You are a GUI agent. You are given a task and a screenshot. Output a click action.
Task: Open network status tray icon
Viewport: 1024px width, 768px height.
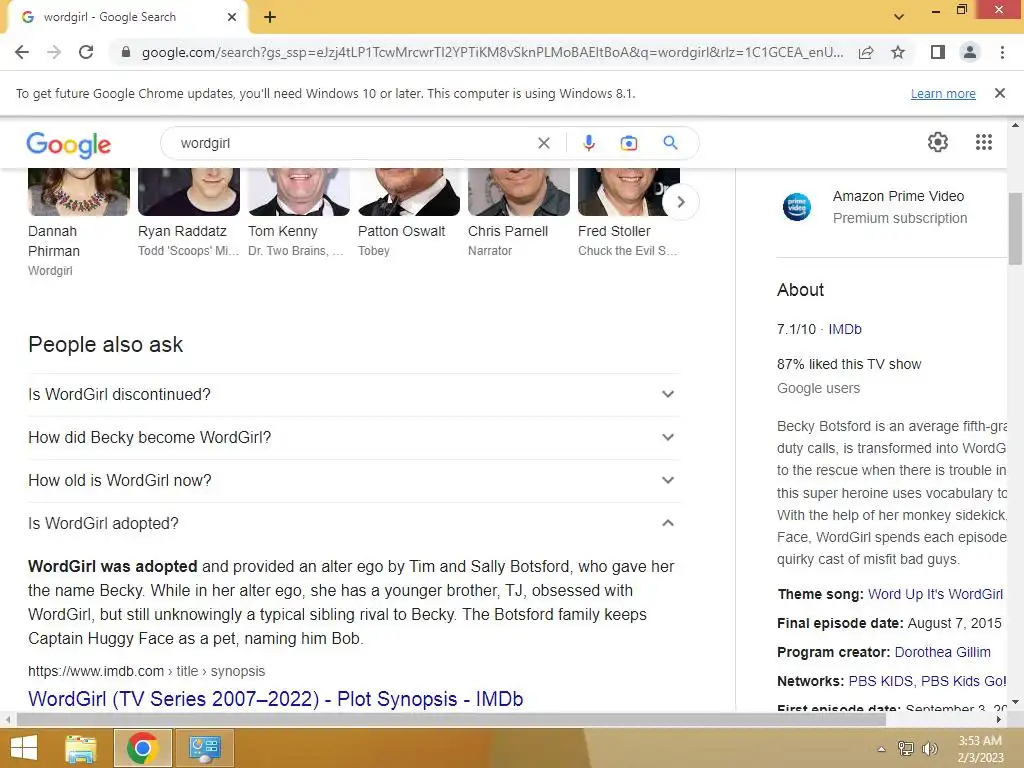point(906,749)
